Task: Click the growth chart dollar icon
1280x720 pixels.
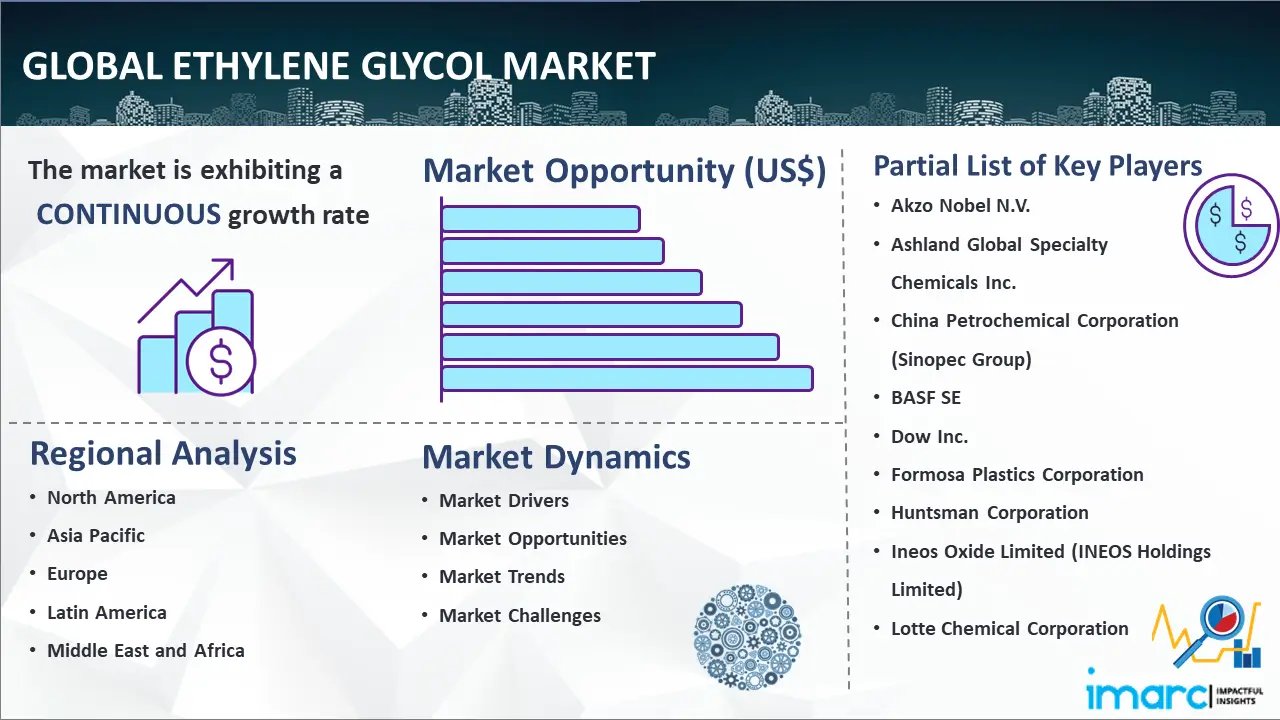Action: (x=197, y=328)
